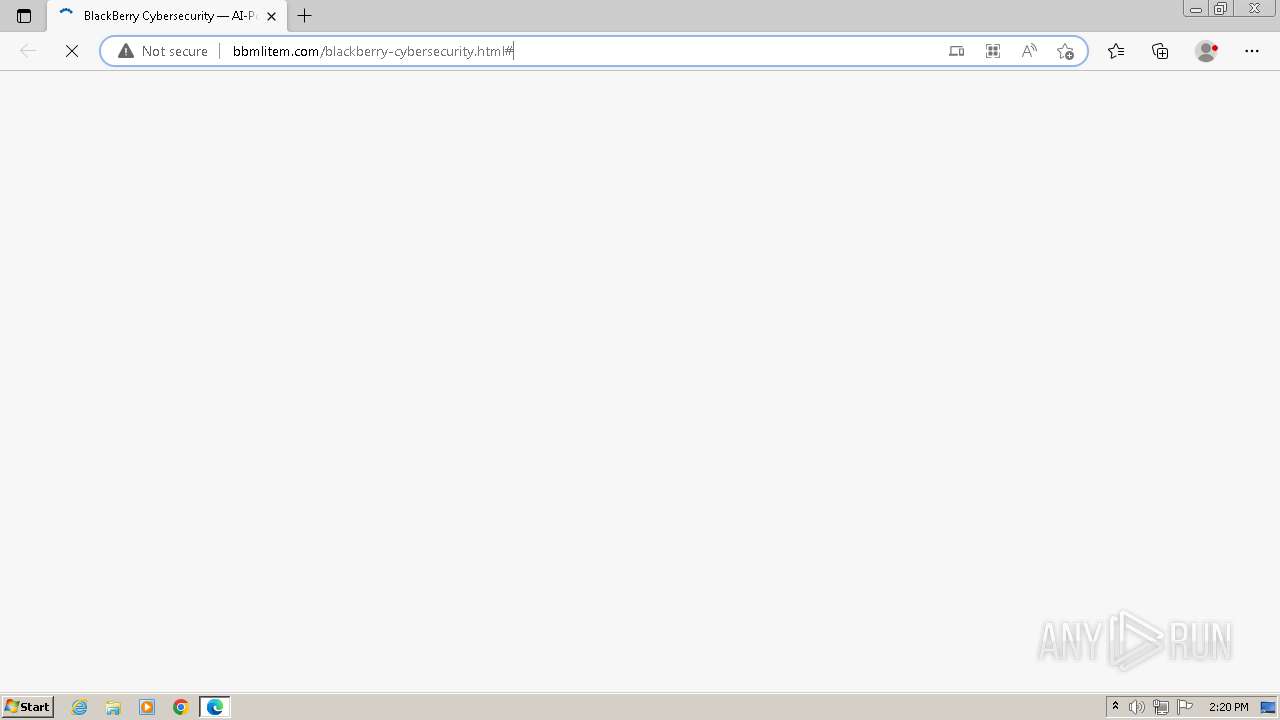Open the volume speaker tray icon
Screen dimensions: 1280x720
tap(1137, 707)
